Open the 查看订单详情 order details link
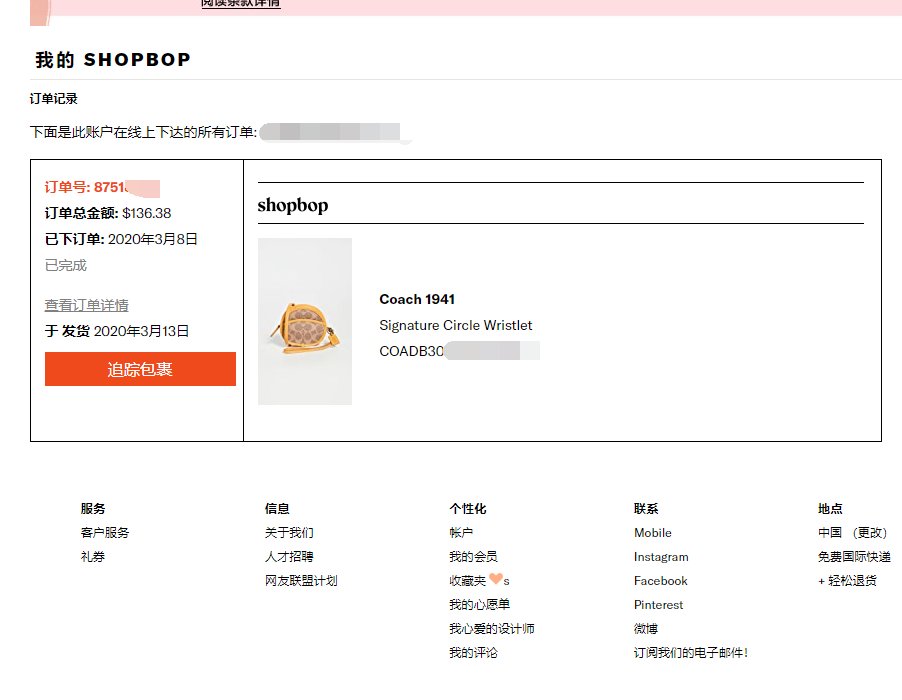 (x=86, y=305)
